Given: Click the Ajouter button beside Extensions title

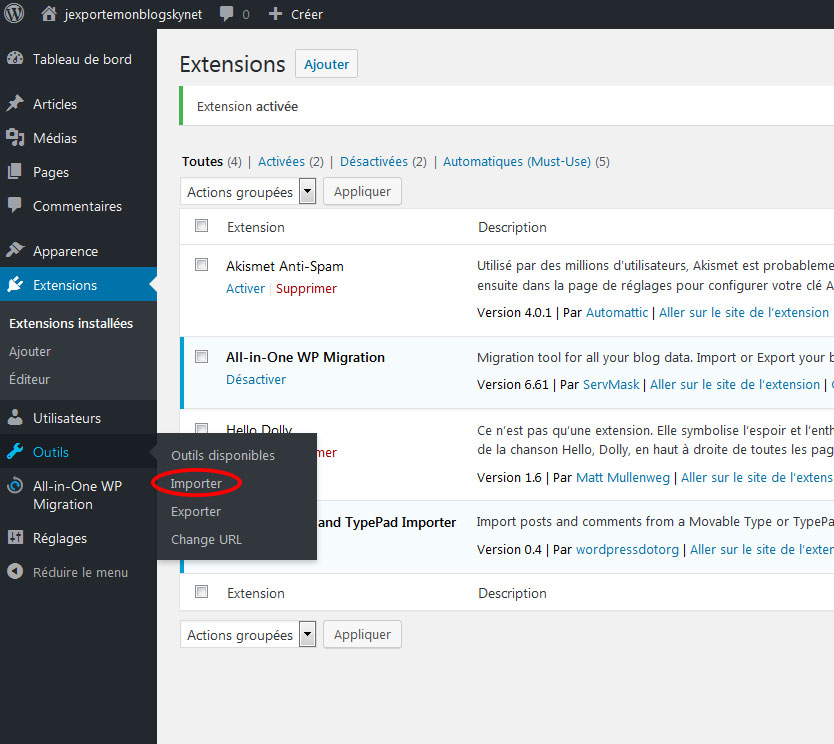Looking at the screenshot, I should click(x=327, y=64).
